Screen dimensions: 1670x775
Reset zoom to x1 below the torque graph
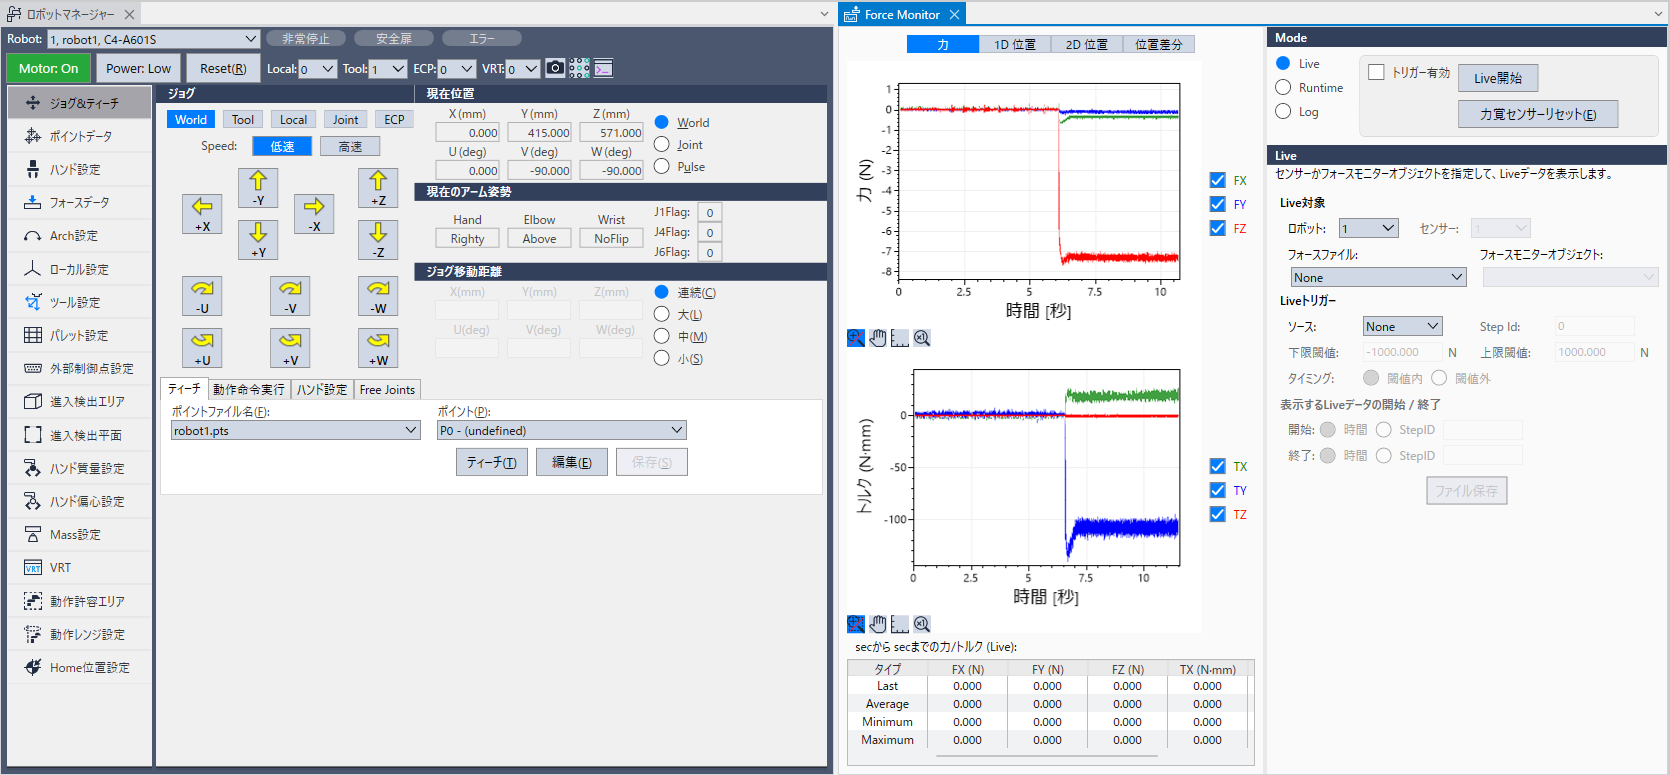pos(922,624)
